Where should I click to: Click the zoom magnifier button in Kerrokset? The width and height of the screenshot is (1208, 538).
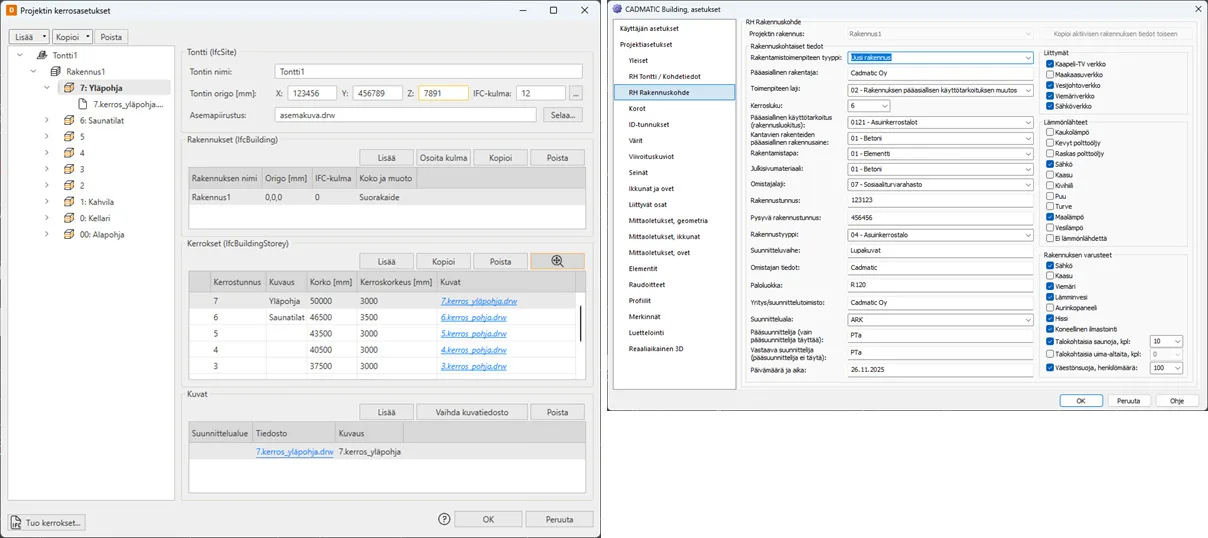557,261
